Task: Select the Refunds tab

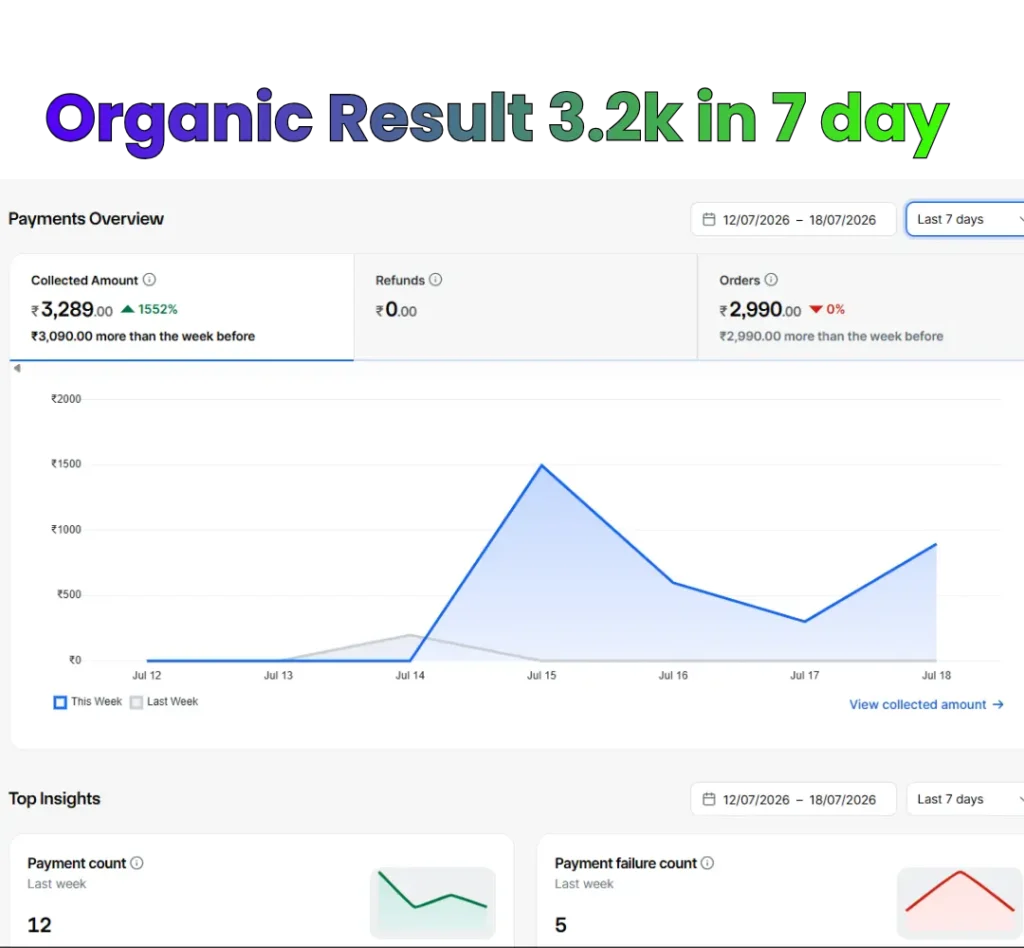Action: pyautogui.click(x=526, y=307)
